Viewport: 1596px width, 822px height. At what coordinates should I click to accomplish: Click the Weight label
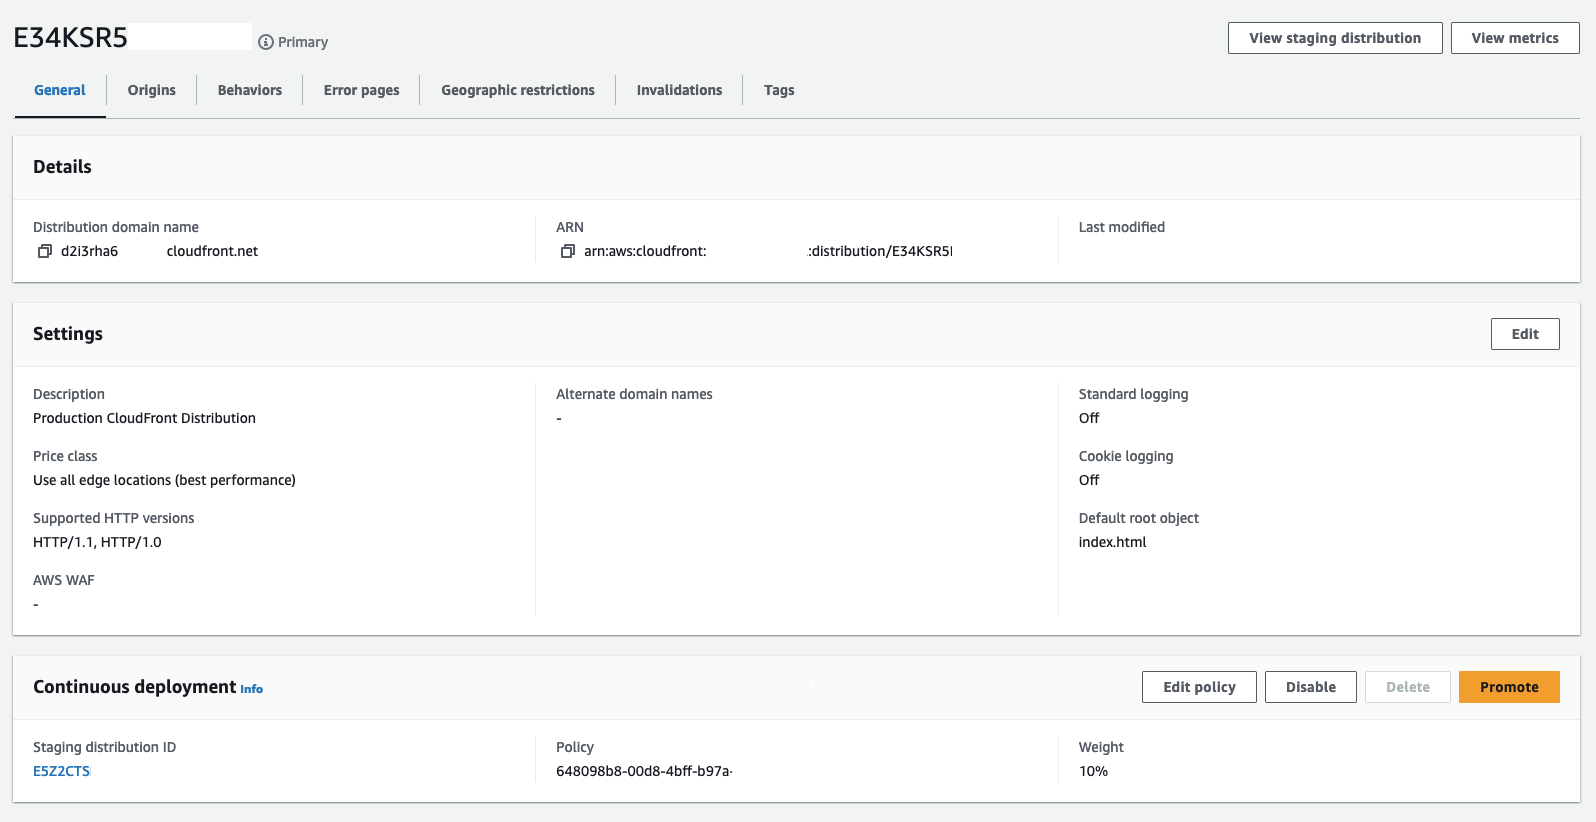click(x=1101, y=747)
